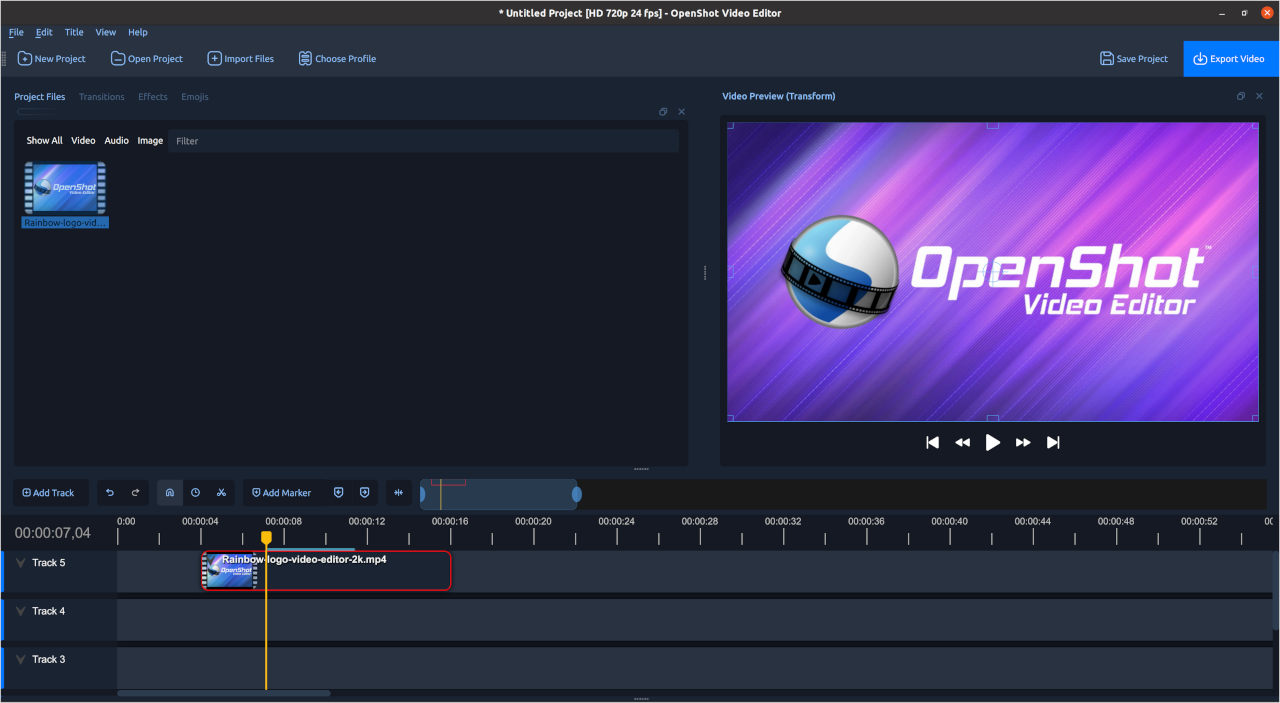The image size is (1280, 703).
Task: Select the Razor tool in the timeline toolbar
Action: 221,492
